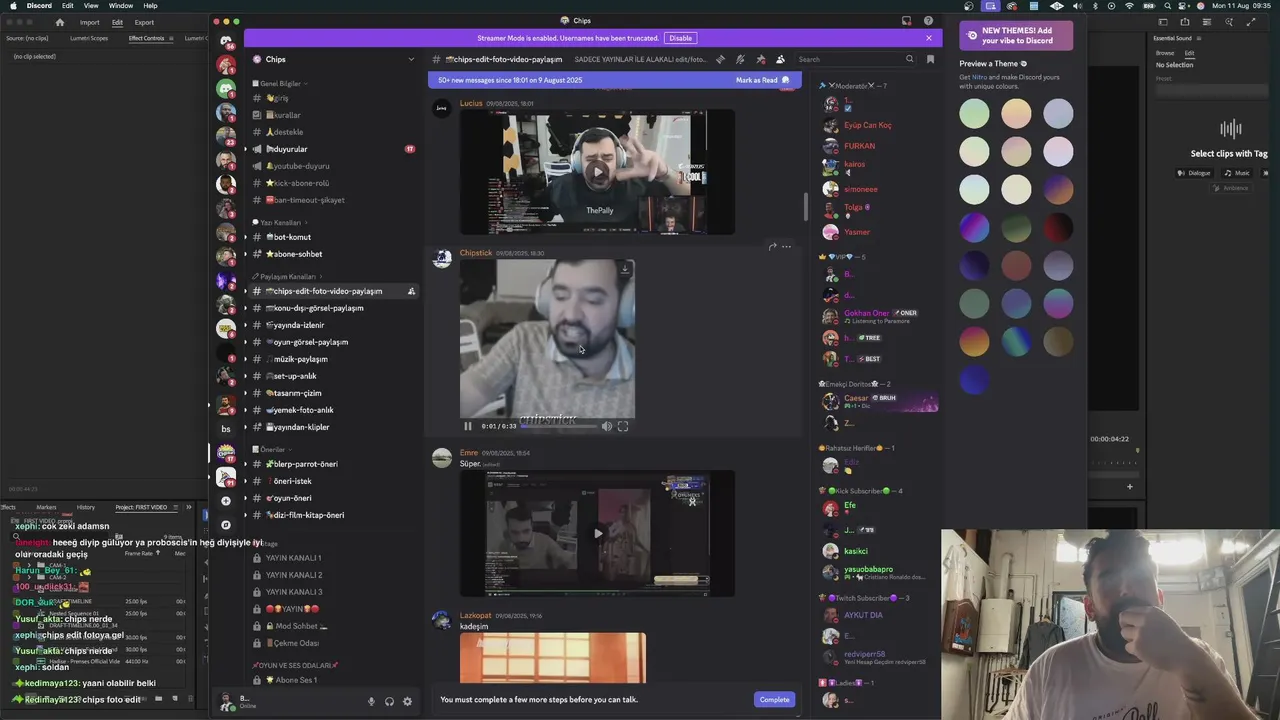The height and width of the screenshot is (720, 1280).
Task: Collapse the Paylaşım Kanalları category
Action: coord(288,276)
